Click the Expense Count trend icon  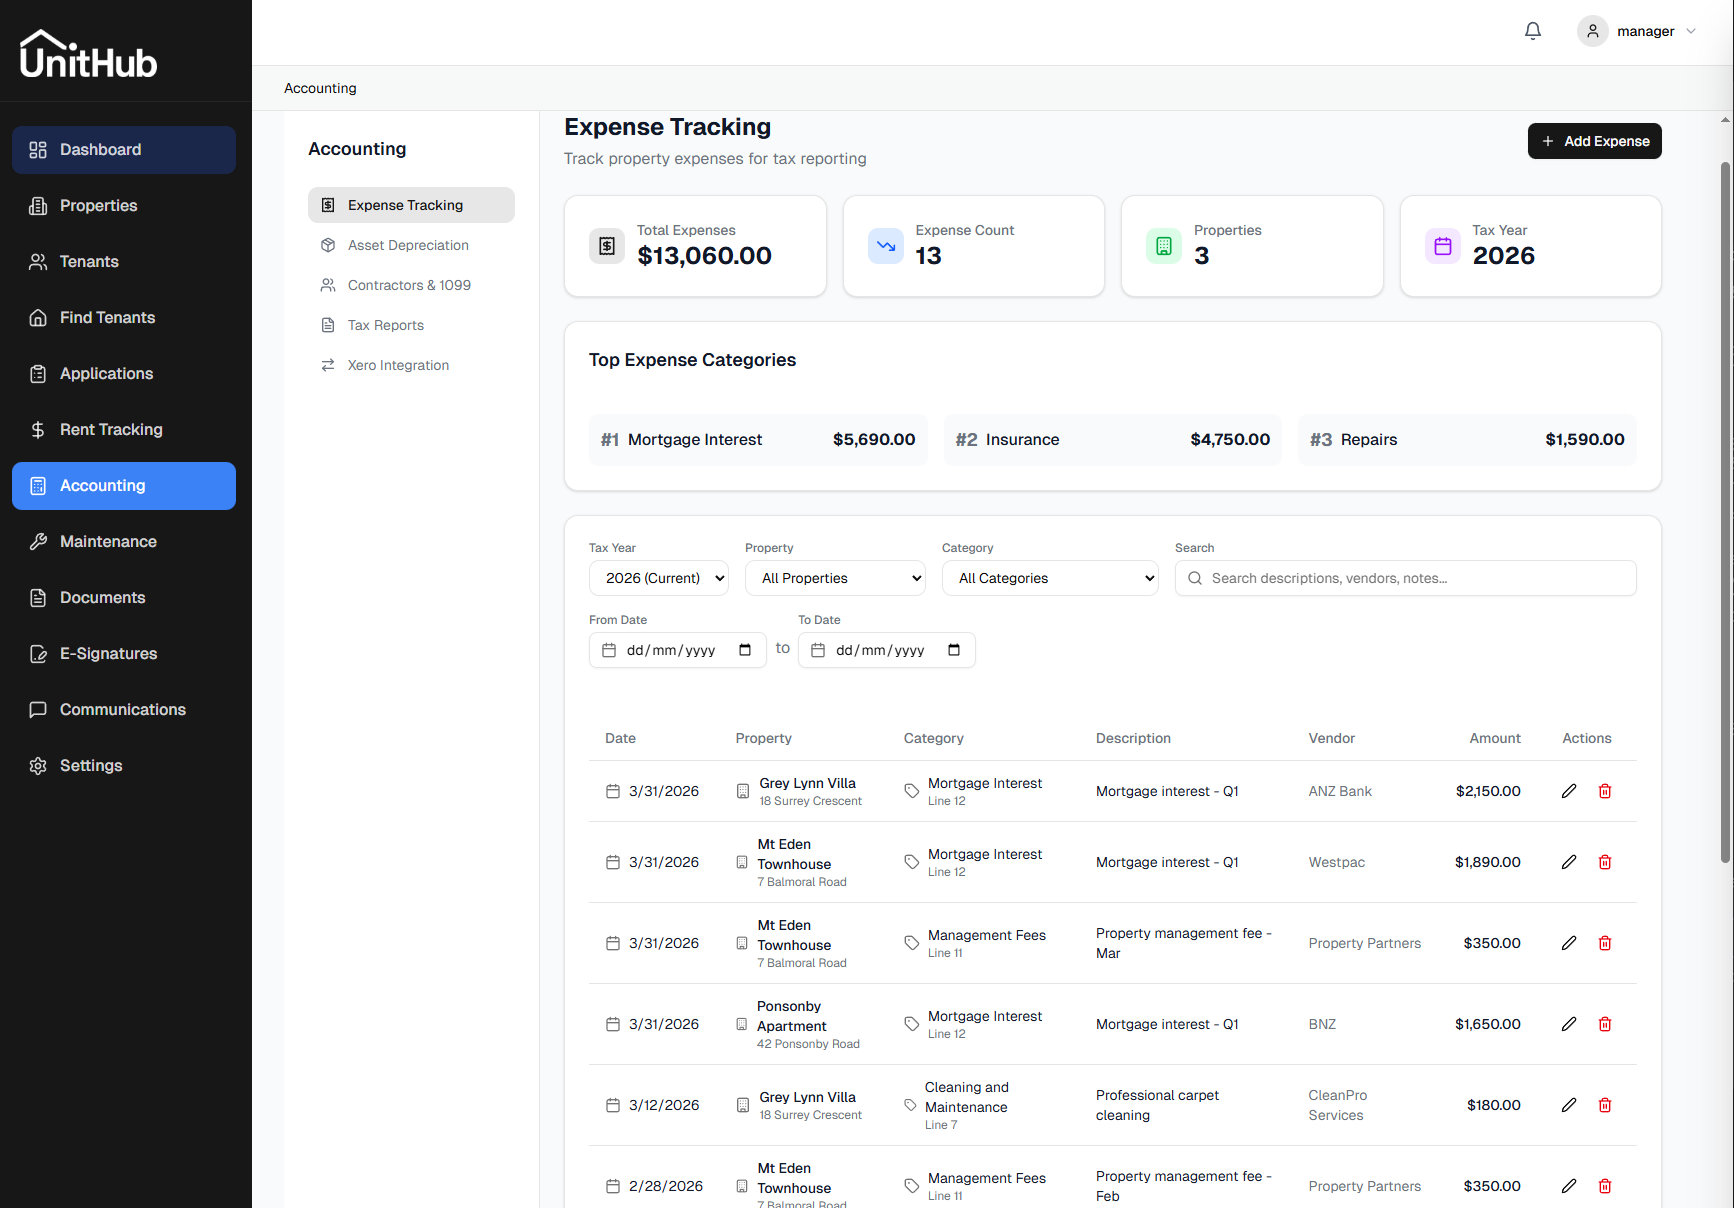886,246
